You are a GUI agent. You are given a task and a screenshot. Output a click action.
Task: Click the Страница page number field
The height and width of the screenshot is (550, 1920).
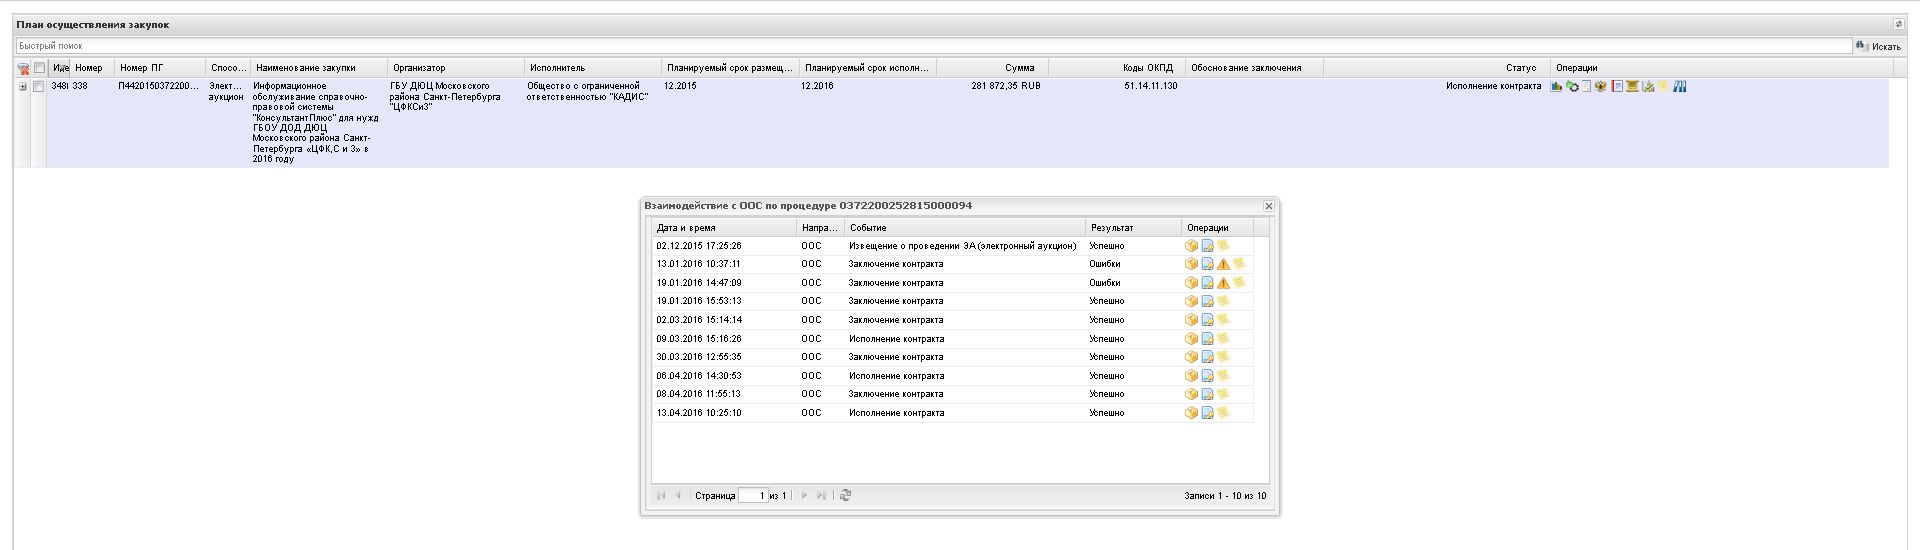pyautogui.click(x=753, y=496)
